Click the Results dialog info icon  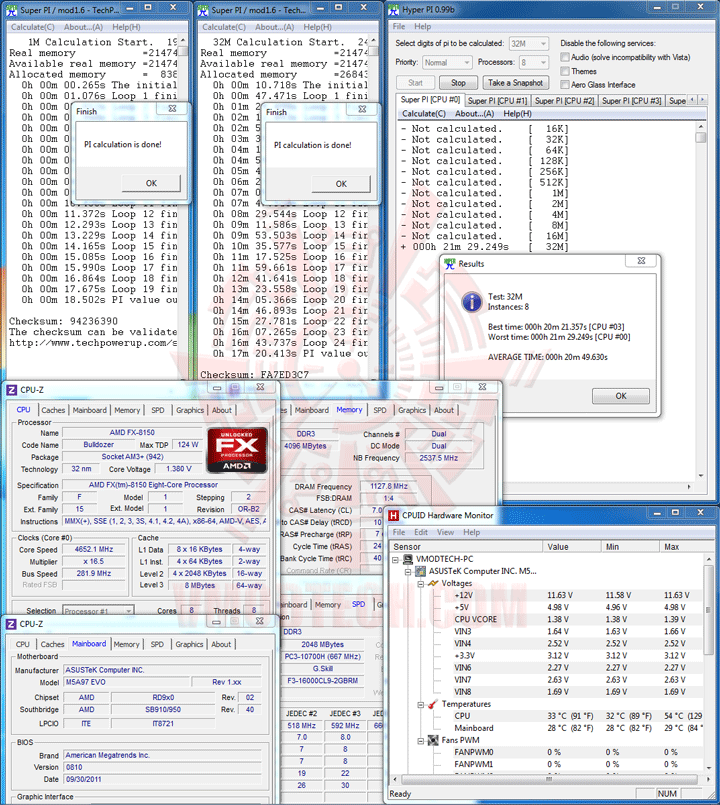[x=471, y=302]
